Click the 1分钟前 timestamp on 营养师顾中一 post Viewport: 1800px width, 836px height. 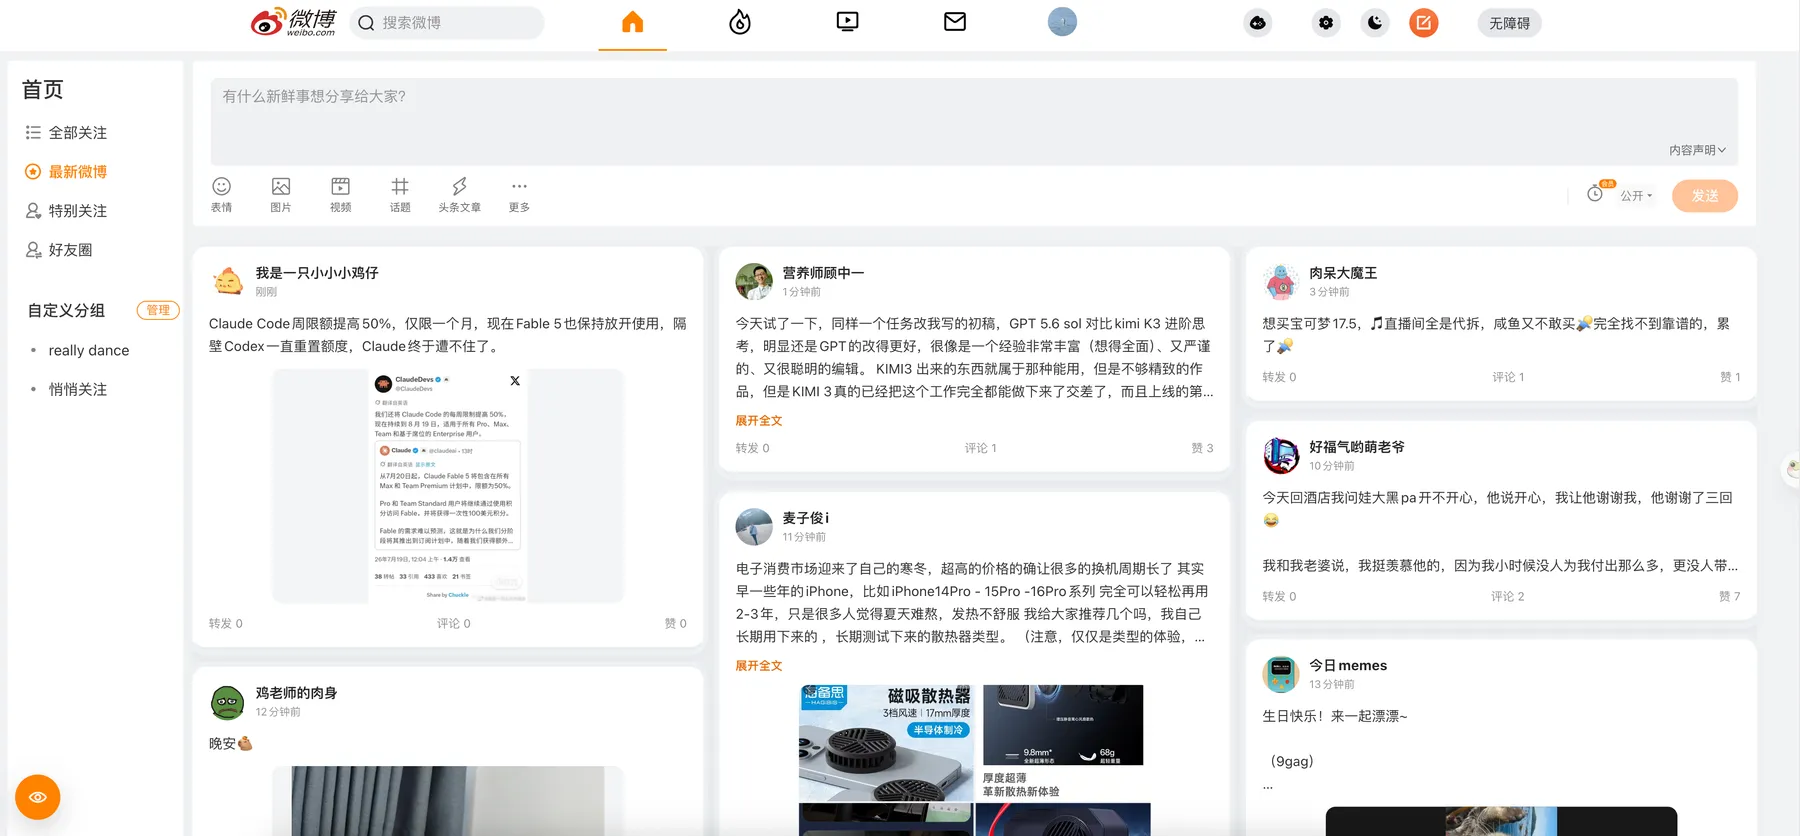click(x=801, y=292)
